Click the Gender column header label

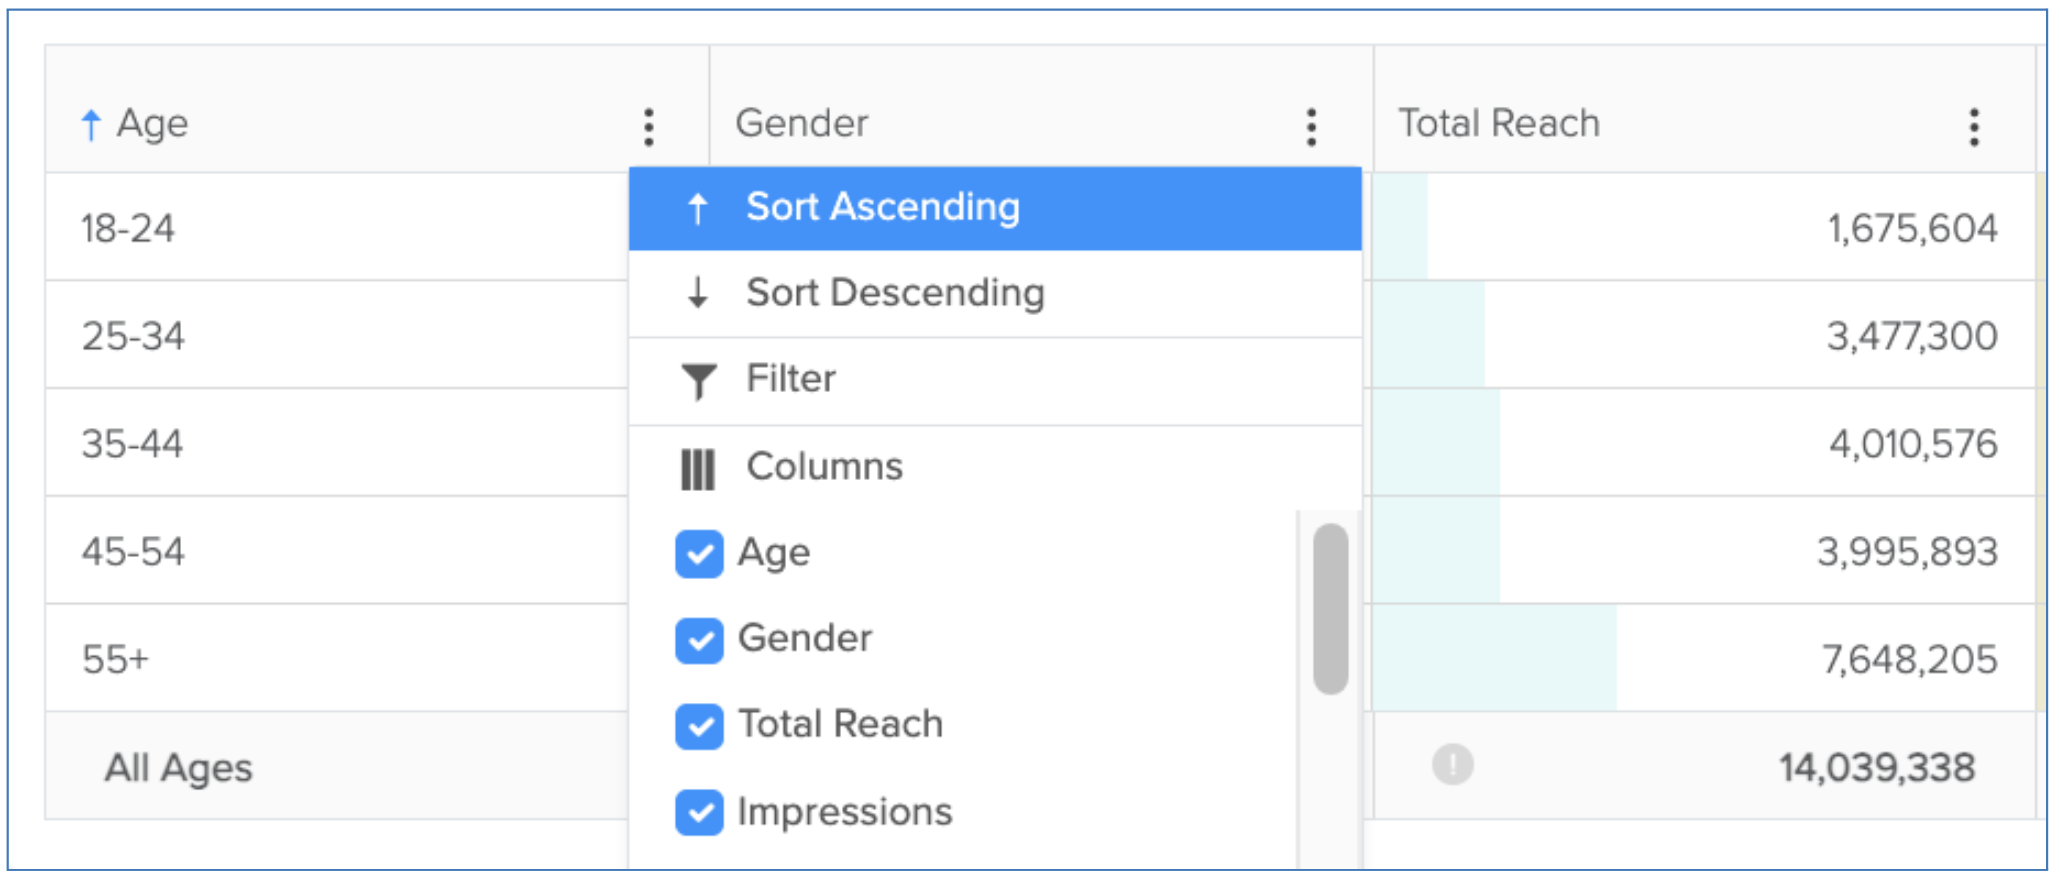pyautogui.click(x=802, y=124)
